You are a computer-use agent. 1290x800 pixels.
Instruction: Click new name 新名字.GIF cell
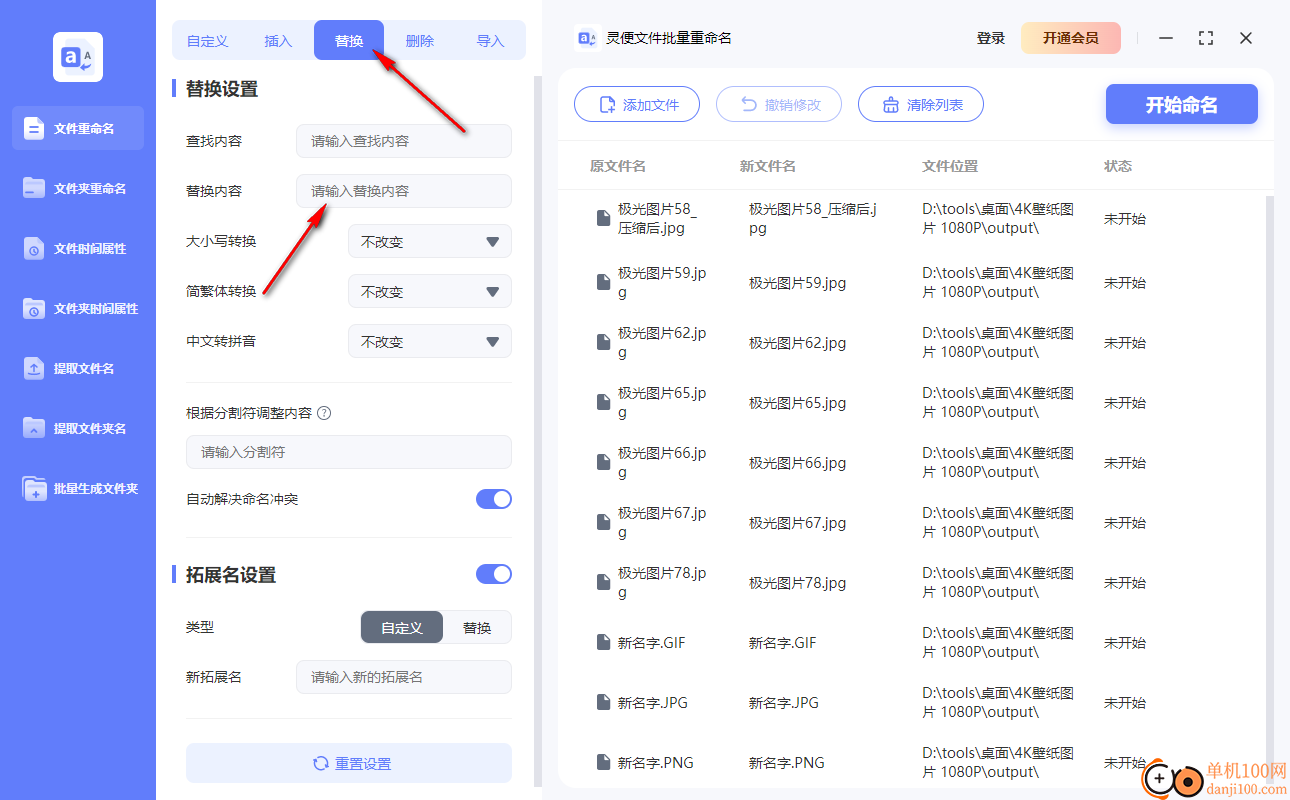pyautogui.click(x=783, y=642)
